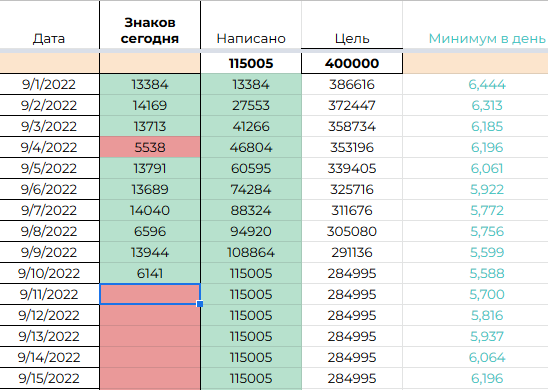Click the selected empty cell for 9/11/2022
This screenshot has height=390, width=548.
click(x=150, y=294)
